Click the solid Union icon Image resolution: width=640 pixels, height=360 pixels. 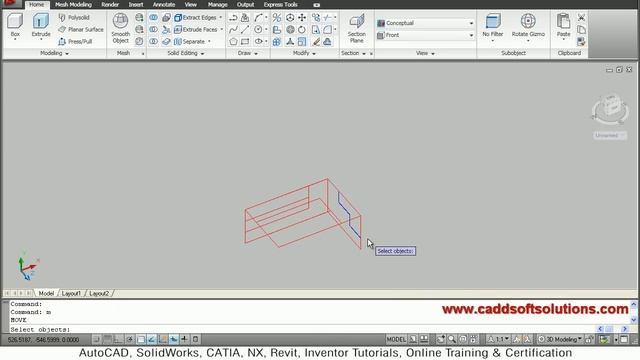153,18
